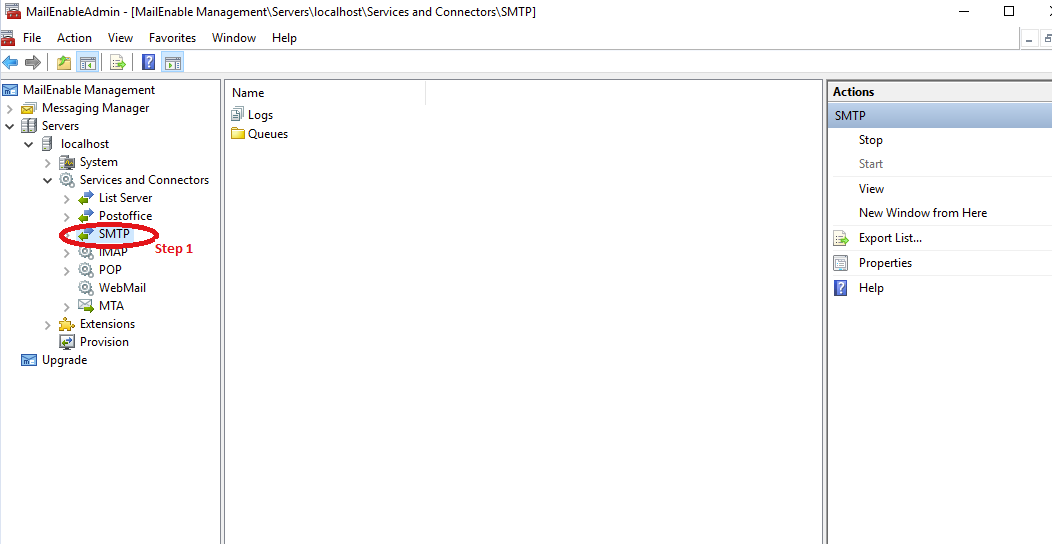Viewport: 1052px width, 544px height.
Task: Select WebMail label in tree
Action: point(122,288)
